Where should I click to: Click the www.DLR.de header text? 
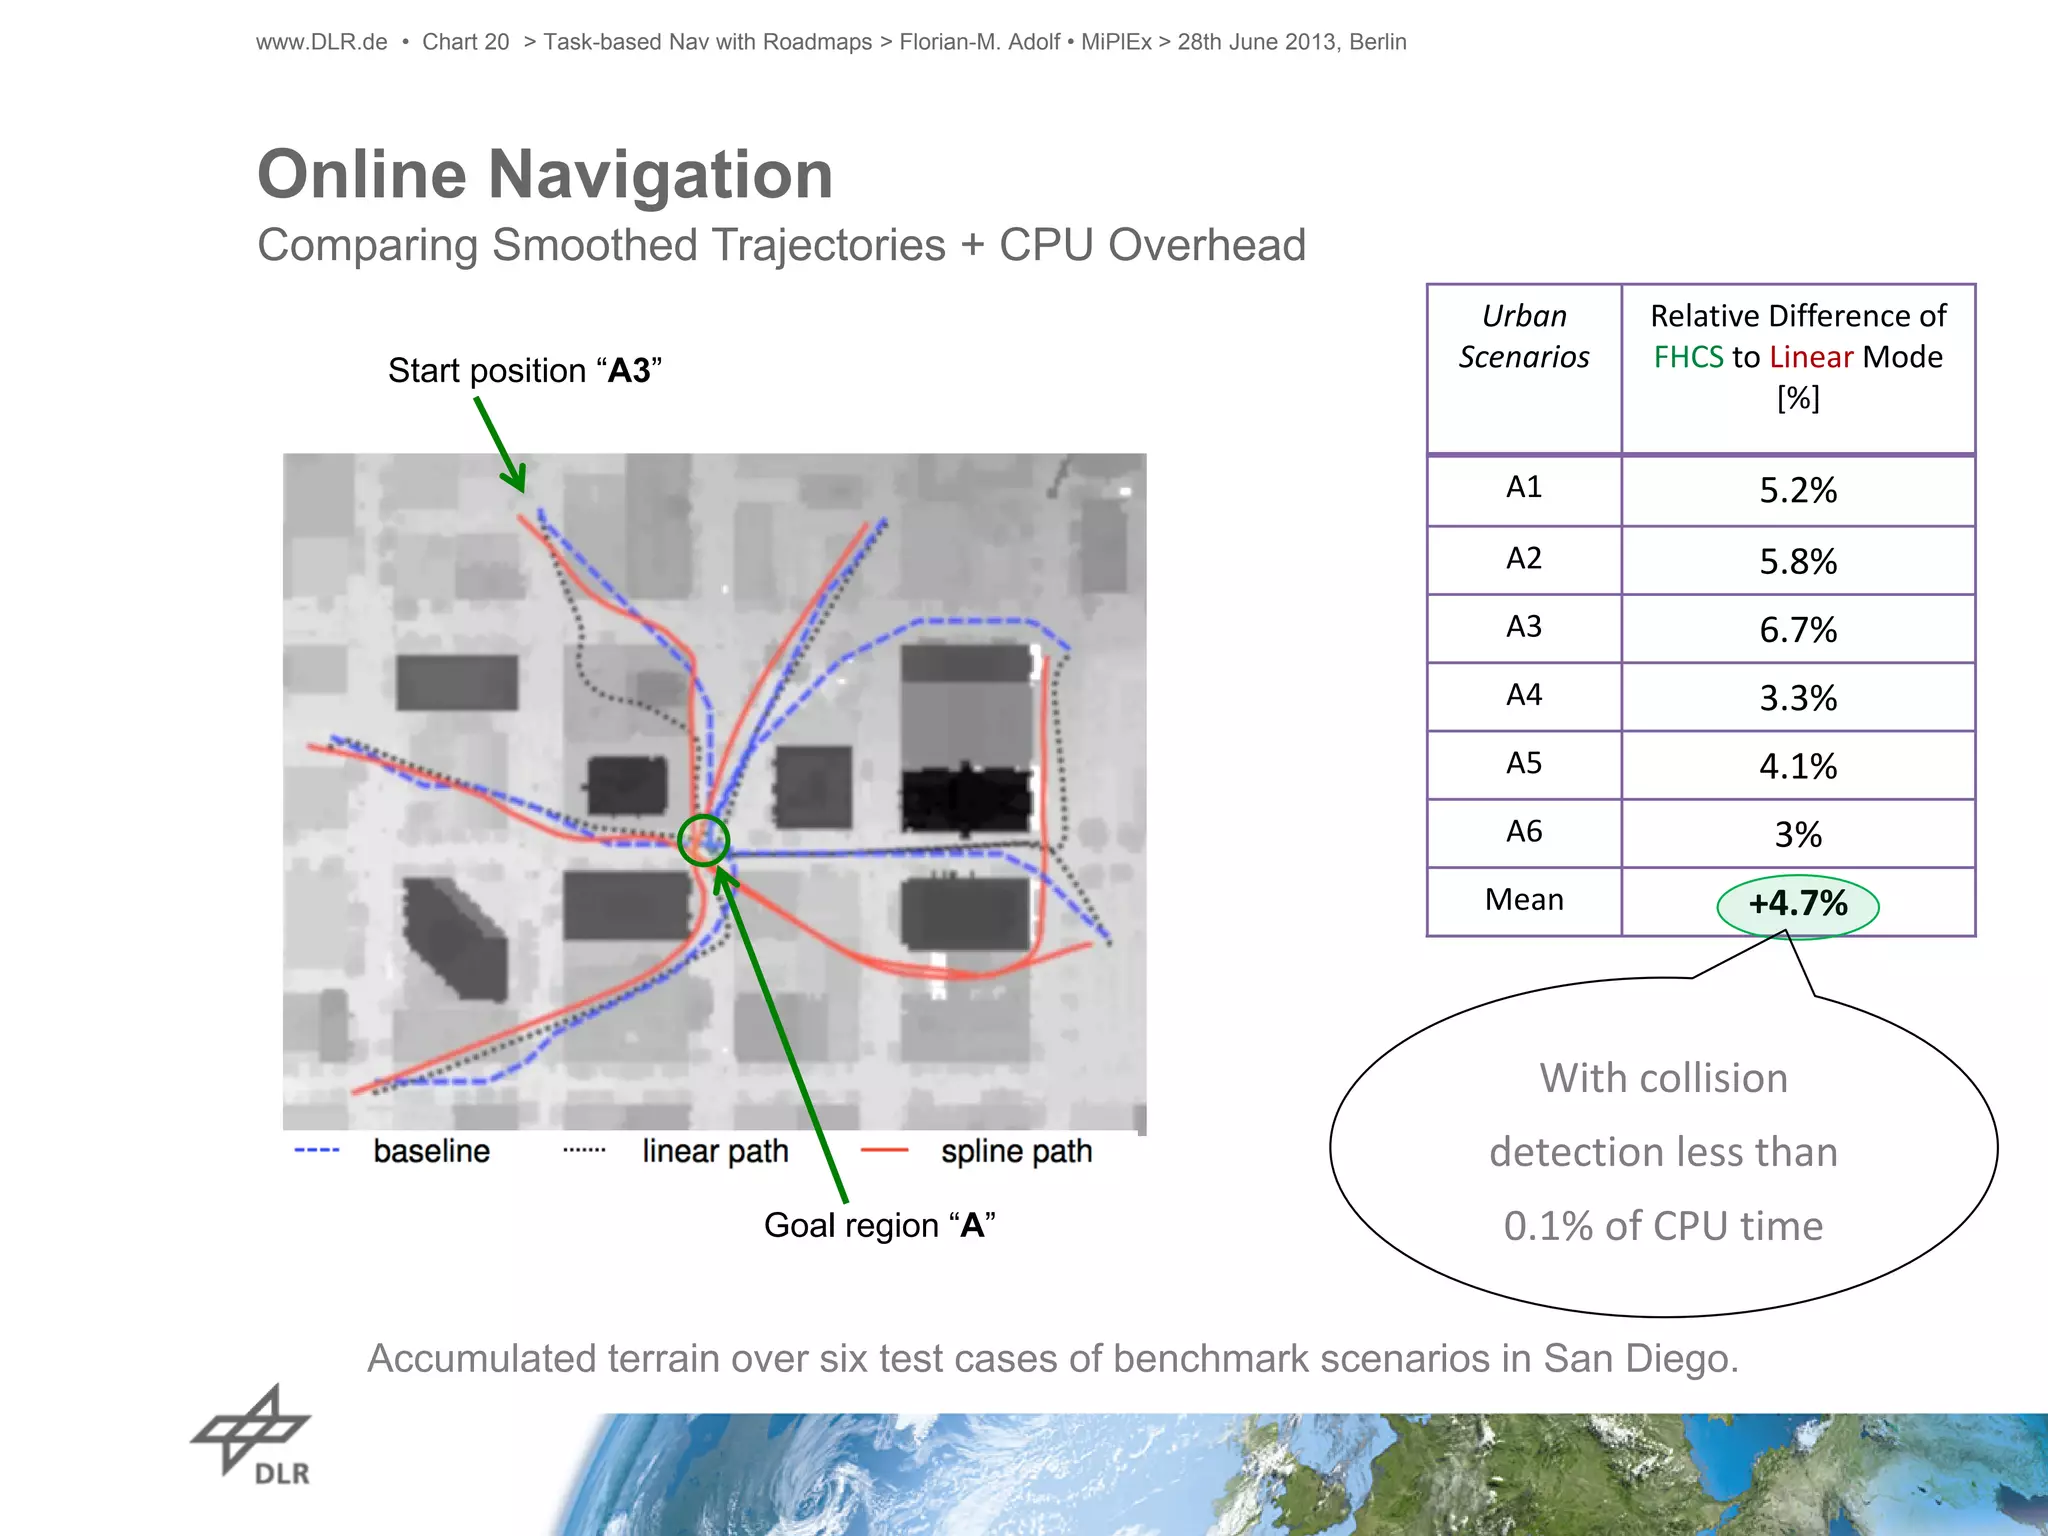(321, 42)
